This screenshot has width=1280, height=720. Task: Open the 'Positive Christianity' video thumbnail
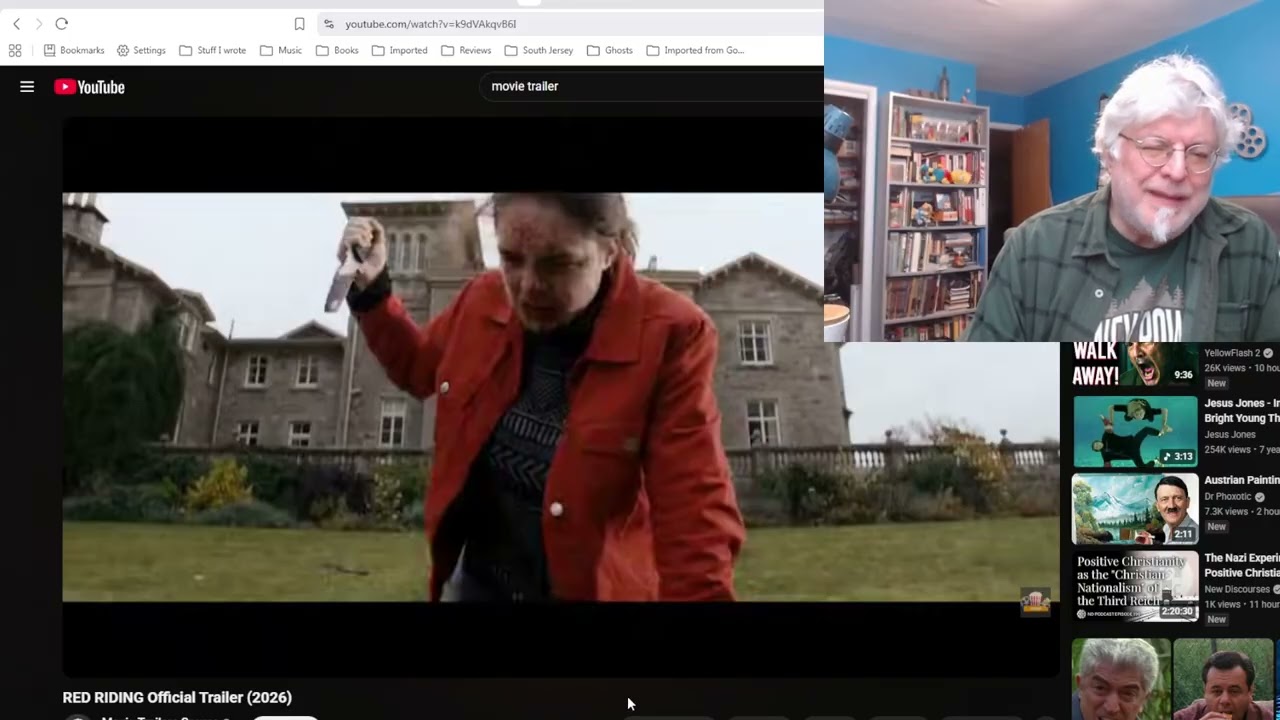coord(1135,586)
